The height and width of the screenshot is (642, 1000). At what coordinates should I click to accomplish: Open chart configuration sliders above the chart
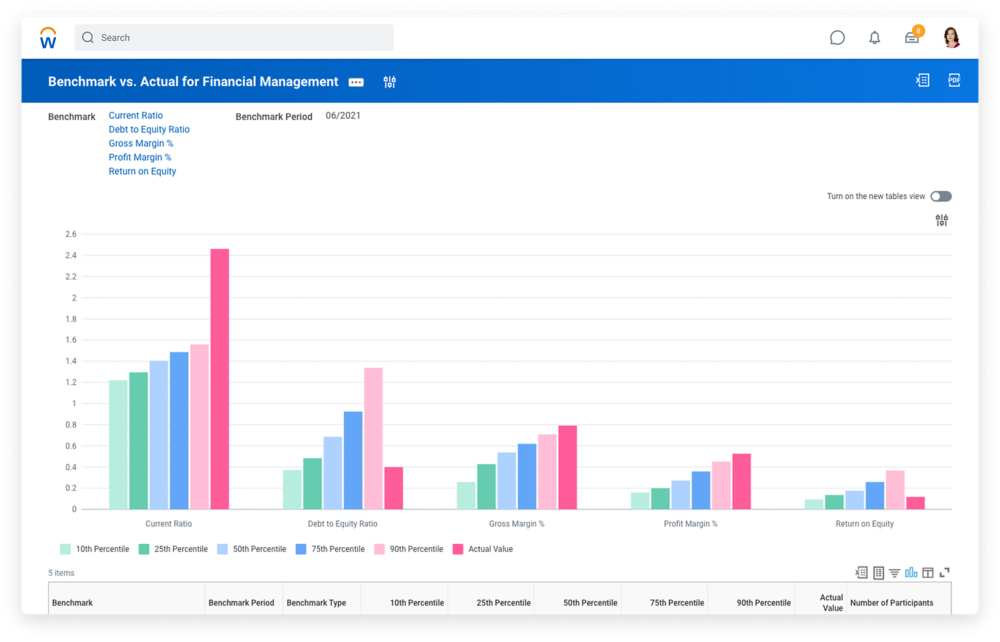[940, 220]
